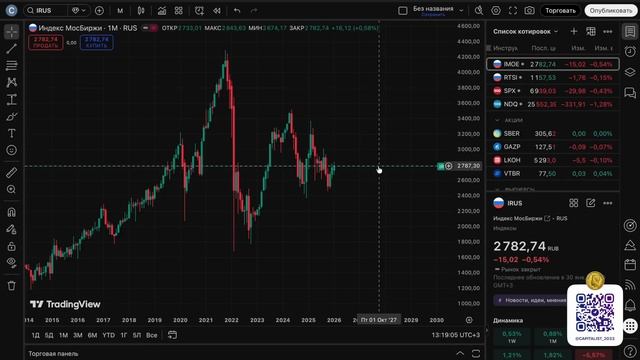Select the 5Д time range tab
Image resolution: width=640 pixels, height=360 pixels.
click(49, 335)
